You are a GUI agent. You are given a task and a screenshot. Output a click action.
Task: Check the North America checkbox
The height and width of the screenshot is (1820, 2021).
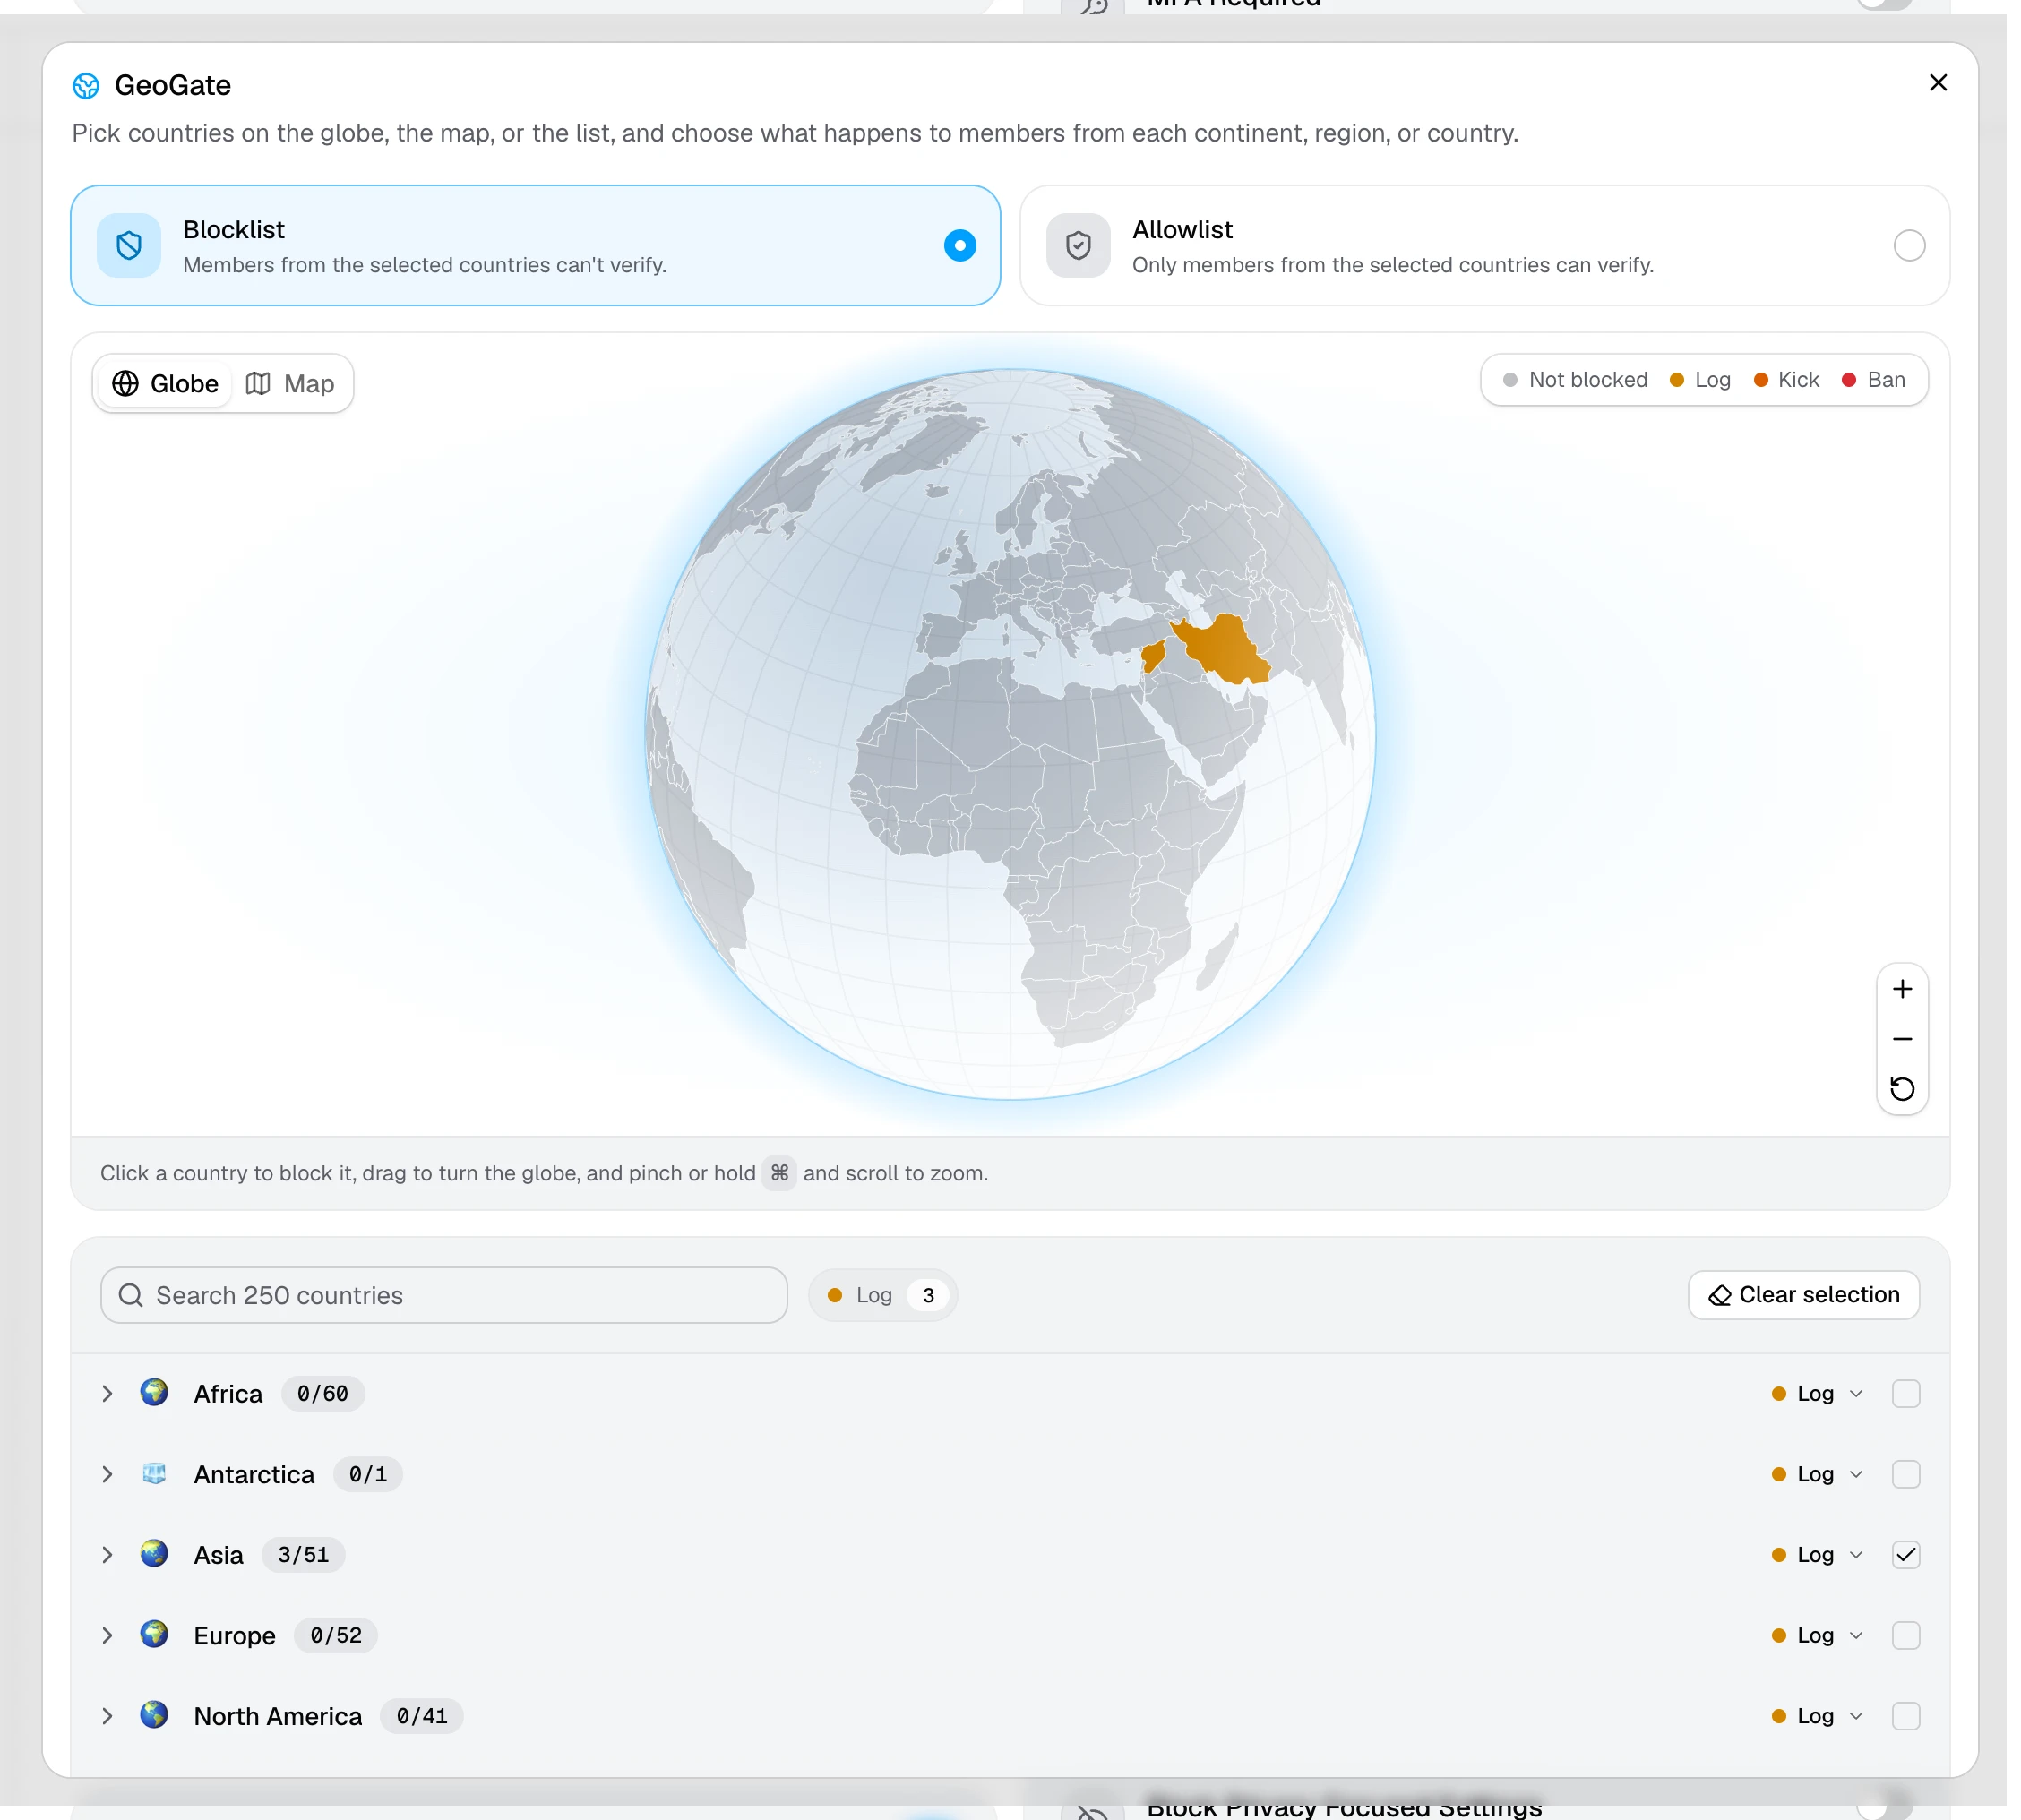1906,1716
